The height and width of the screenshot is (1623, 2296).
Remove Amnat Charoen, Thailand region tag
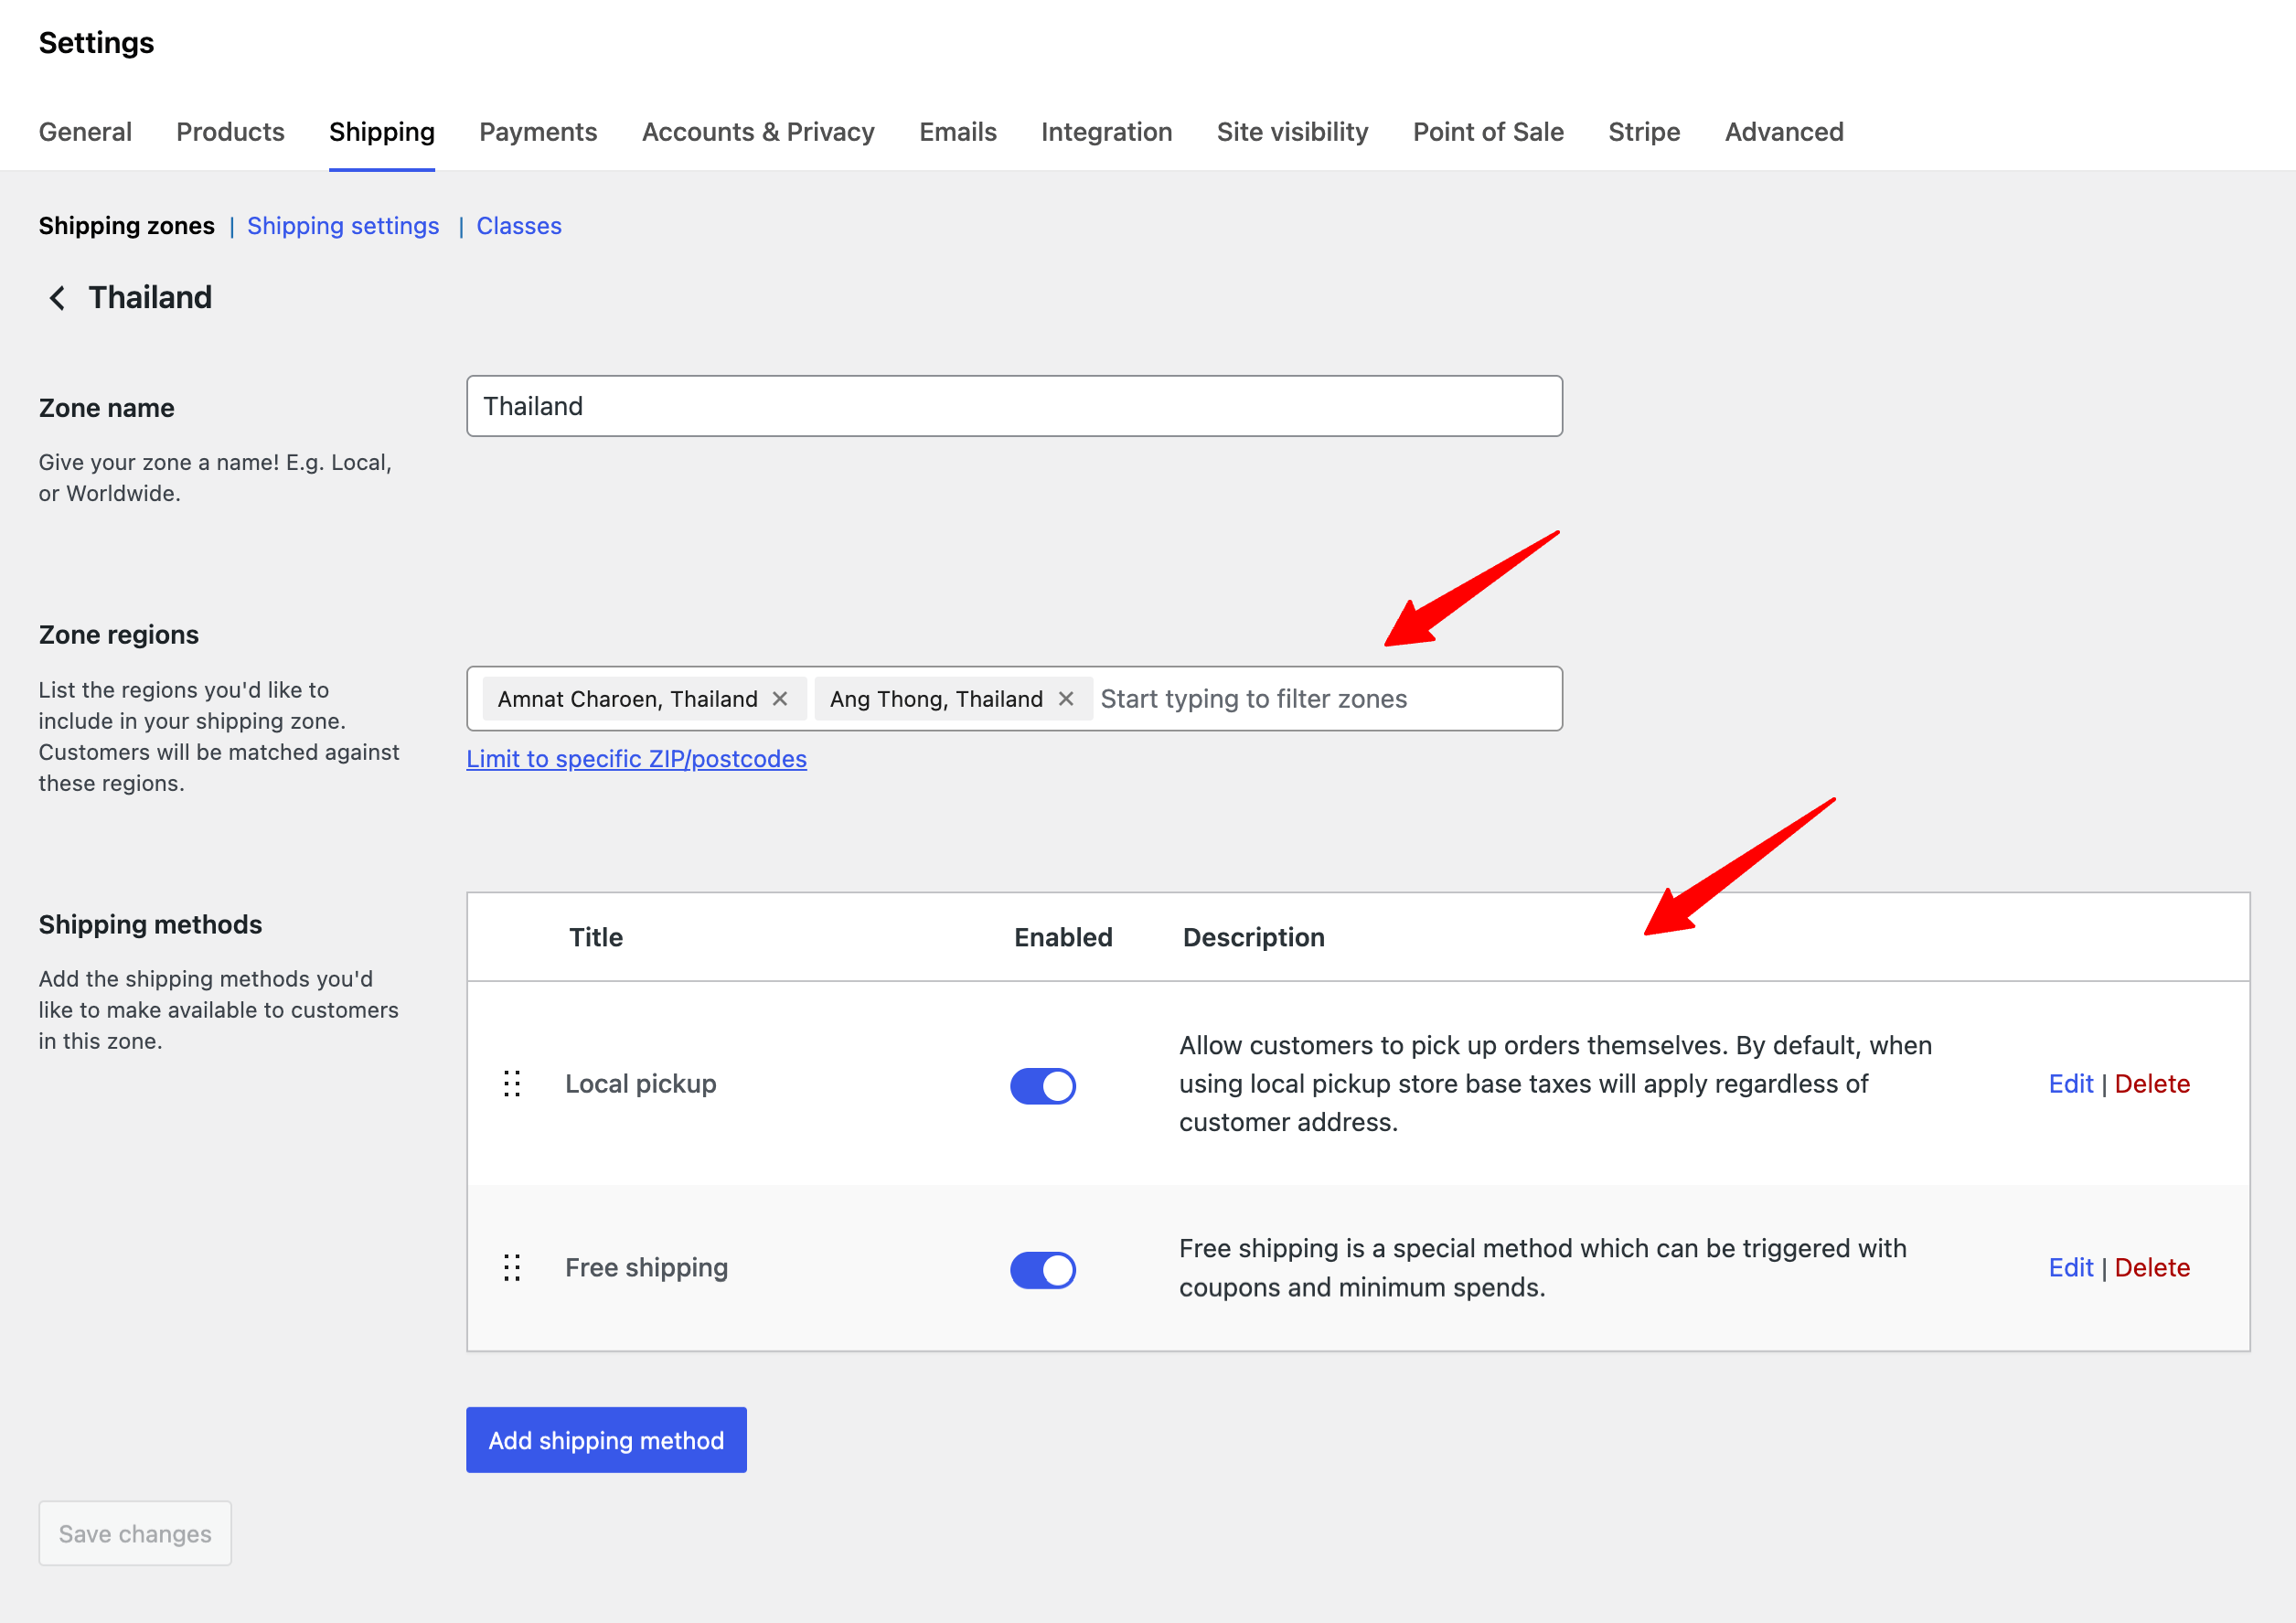click(780, 699)
